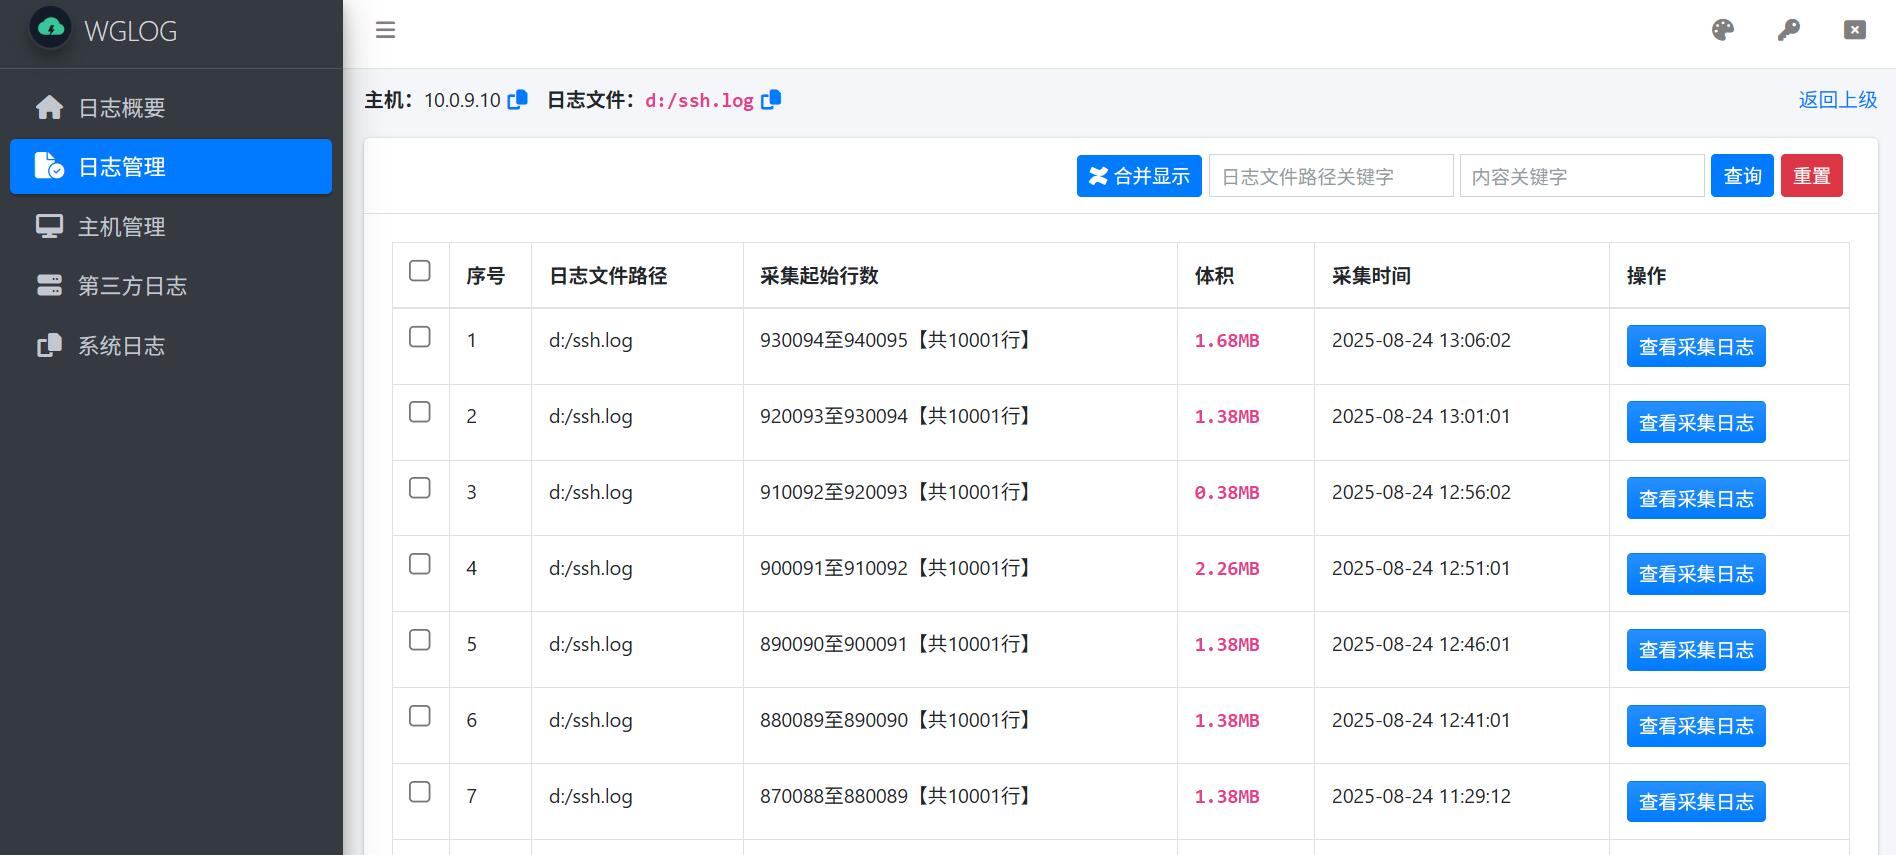Click the home icon beside 日志概要

point(49,108)
